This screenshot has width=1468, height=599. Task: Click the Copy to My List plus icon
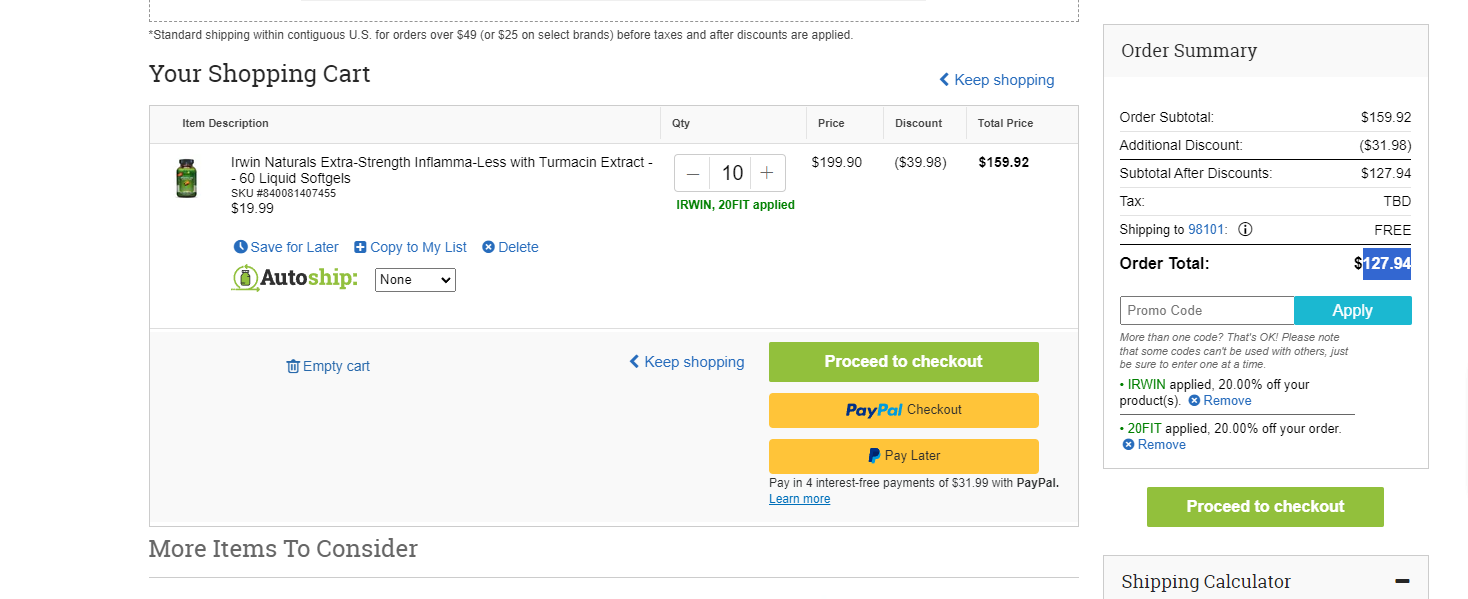361,247
